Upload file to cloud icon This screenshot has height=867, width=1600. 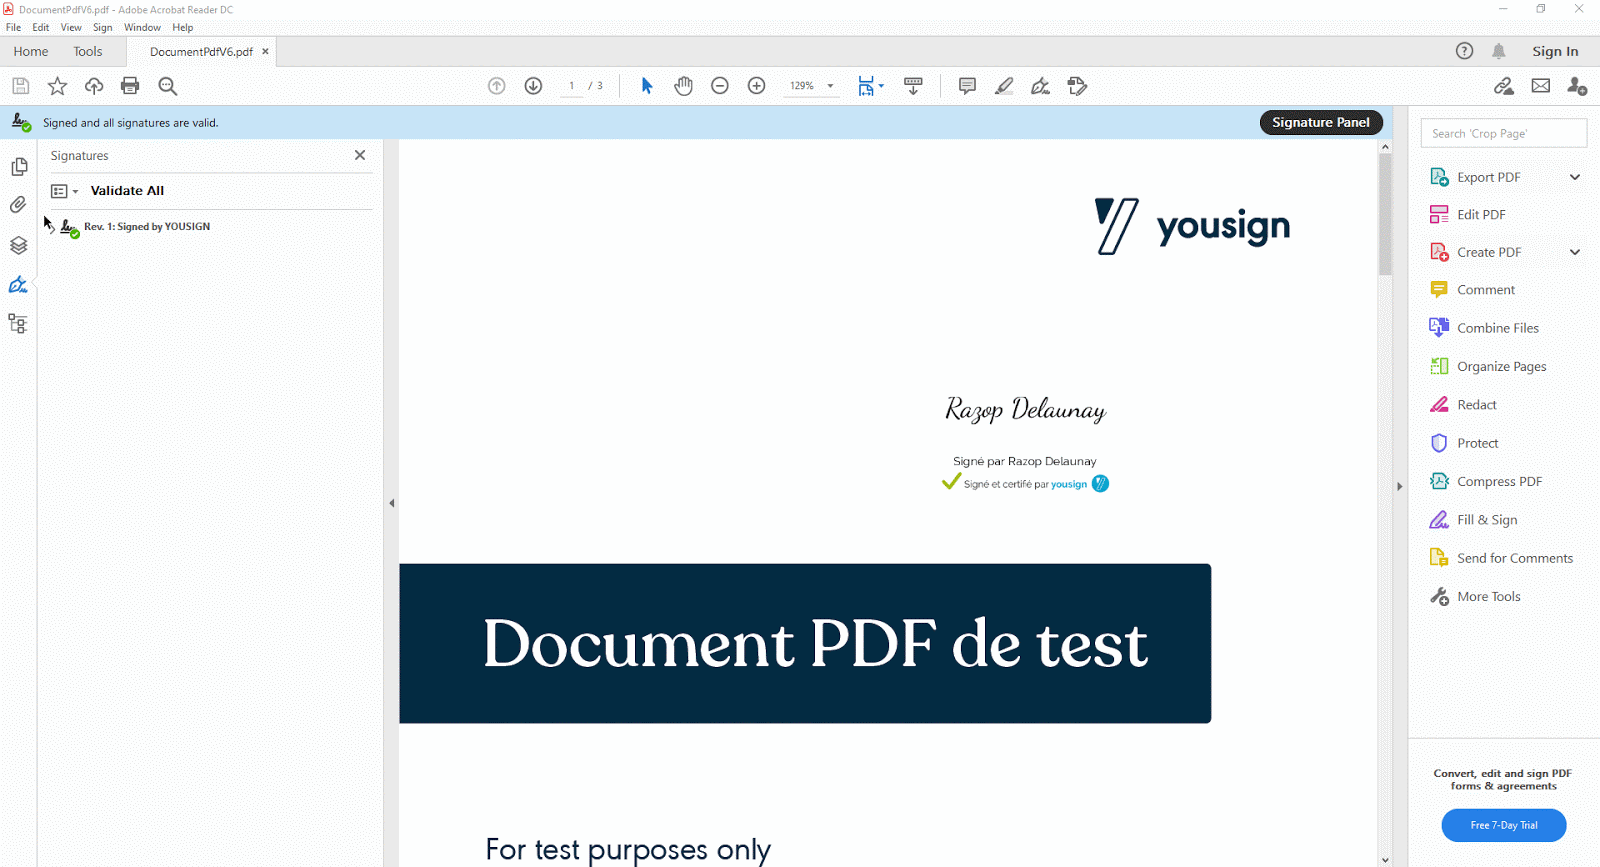94,86
